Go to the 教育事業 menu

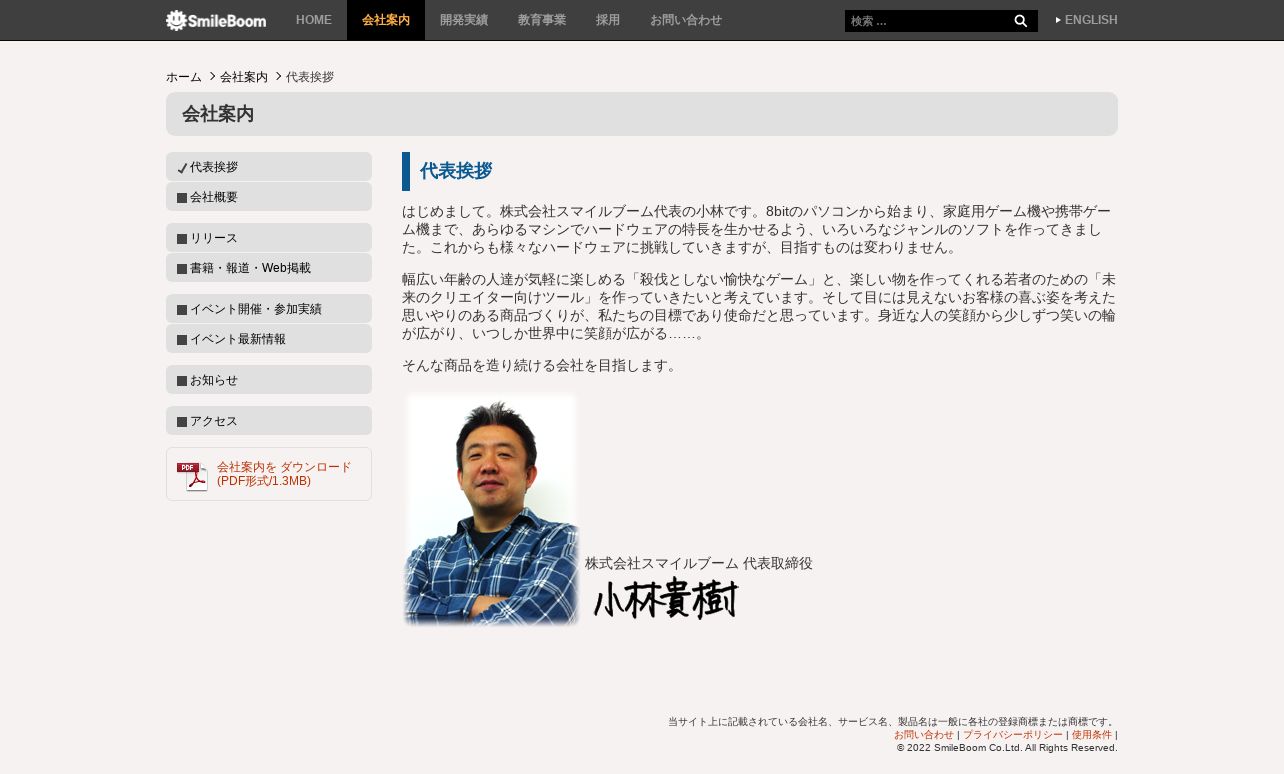tap(542, 20)
